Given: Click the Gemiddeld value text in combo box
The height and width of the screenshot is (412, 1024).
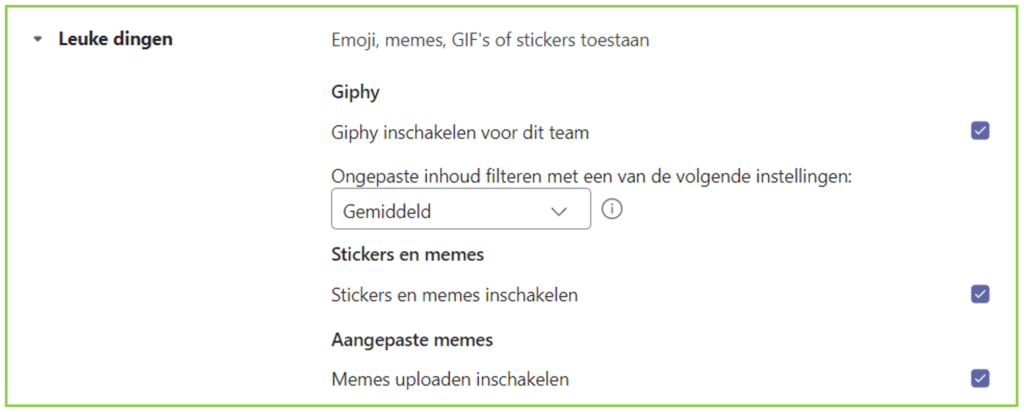Looking at the screenshot, I should pyautogui.click(x=387, y=212).
